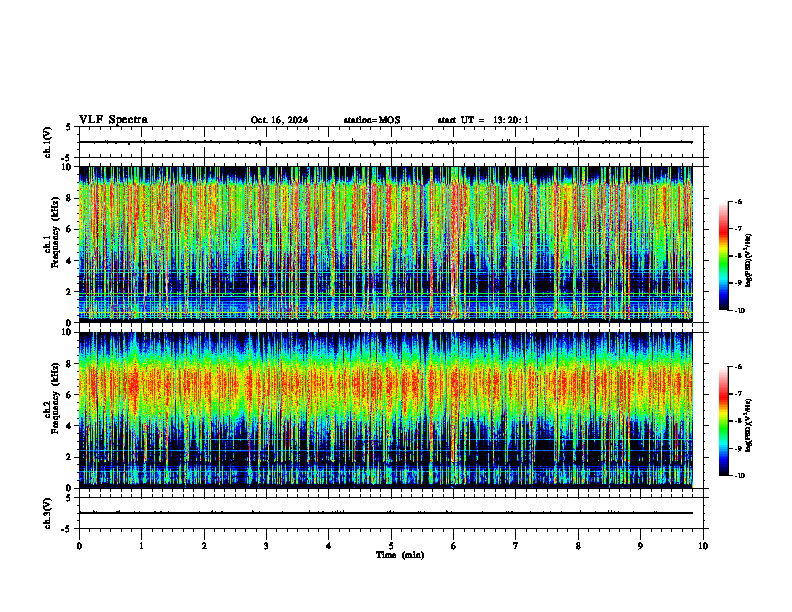
Task: Click the ch.2 spectrogram panel
Action: pos(385,410)
